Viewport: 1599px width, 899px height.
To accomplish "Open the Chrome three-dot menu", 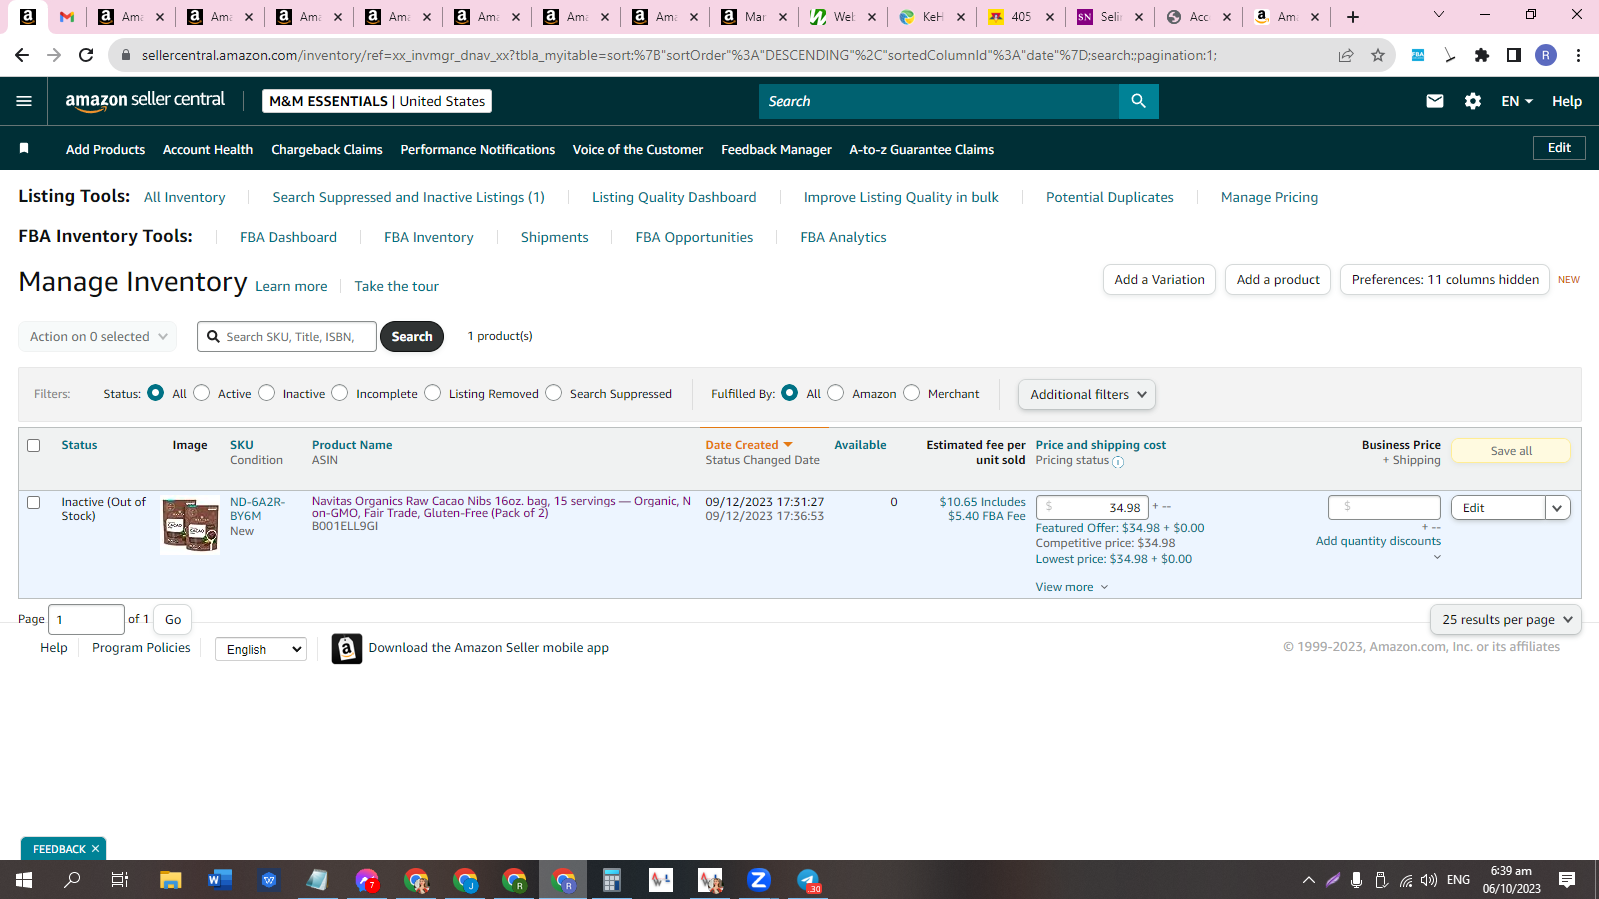I will pyautogui.click(x=1578, y=55).
